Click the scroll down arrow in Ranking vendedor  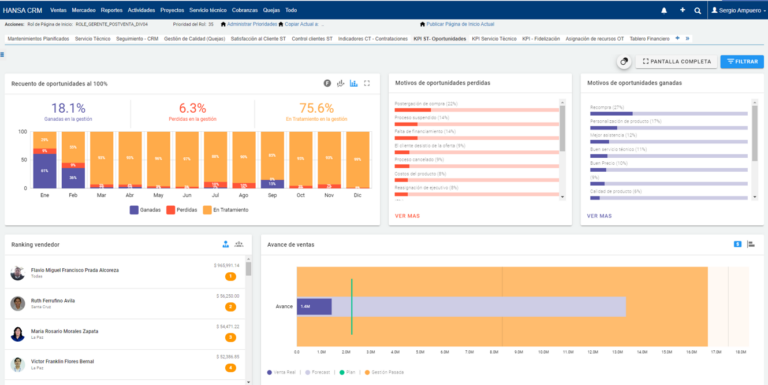pyautogui.click(x=248, y=382)
